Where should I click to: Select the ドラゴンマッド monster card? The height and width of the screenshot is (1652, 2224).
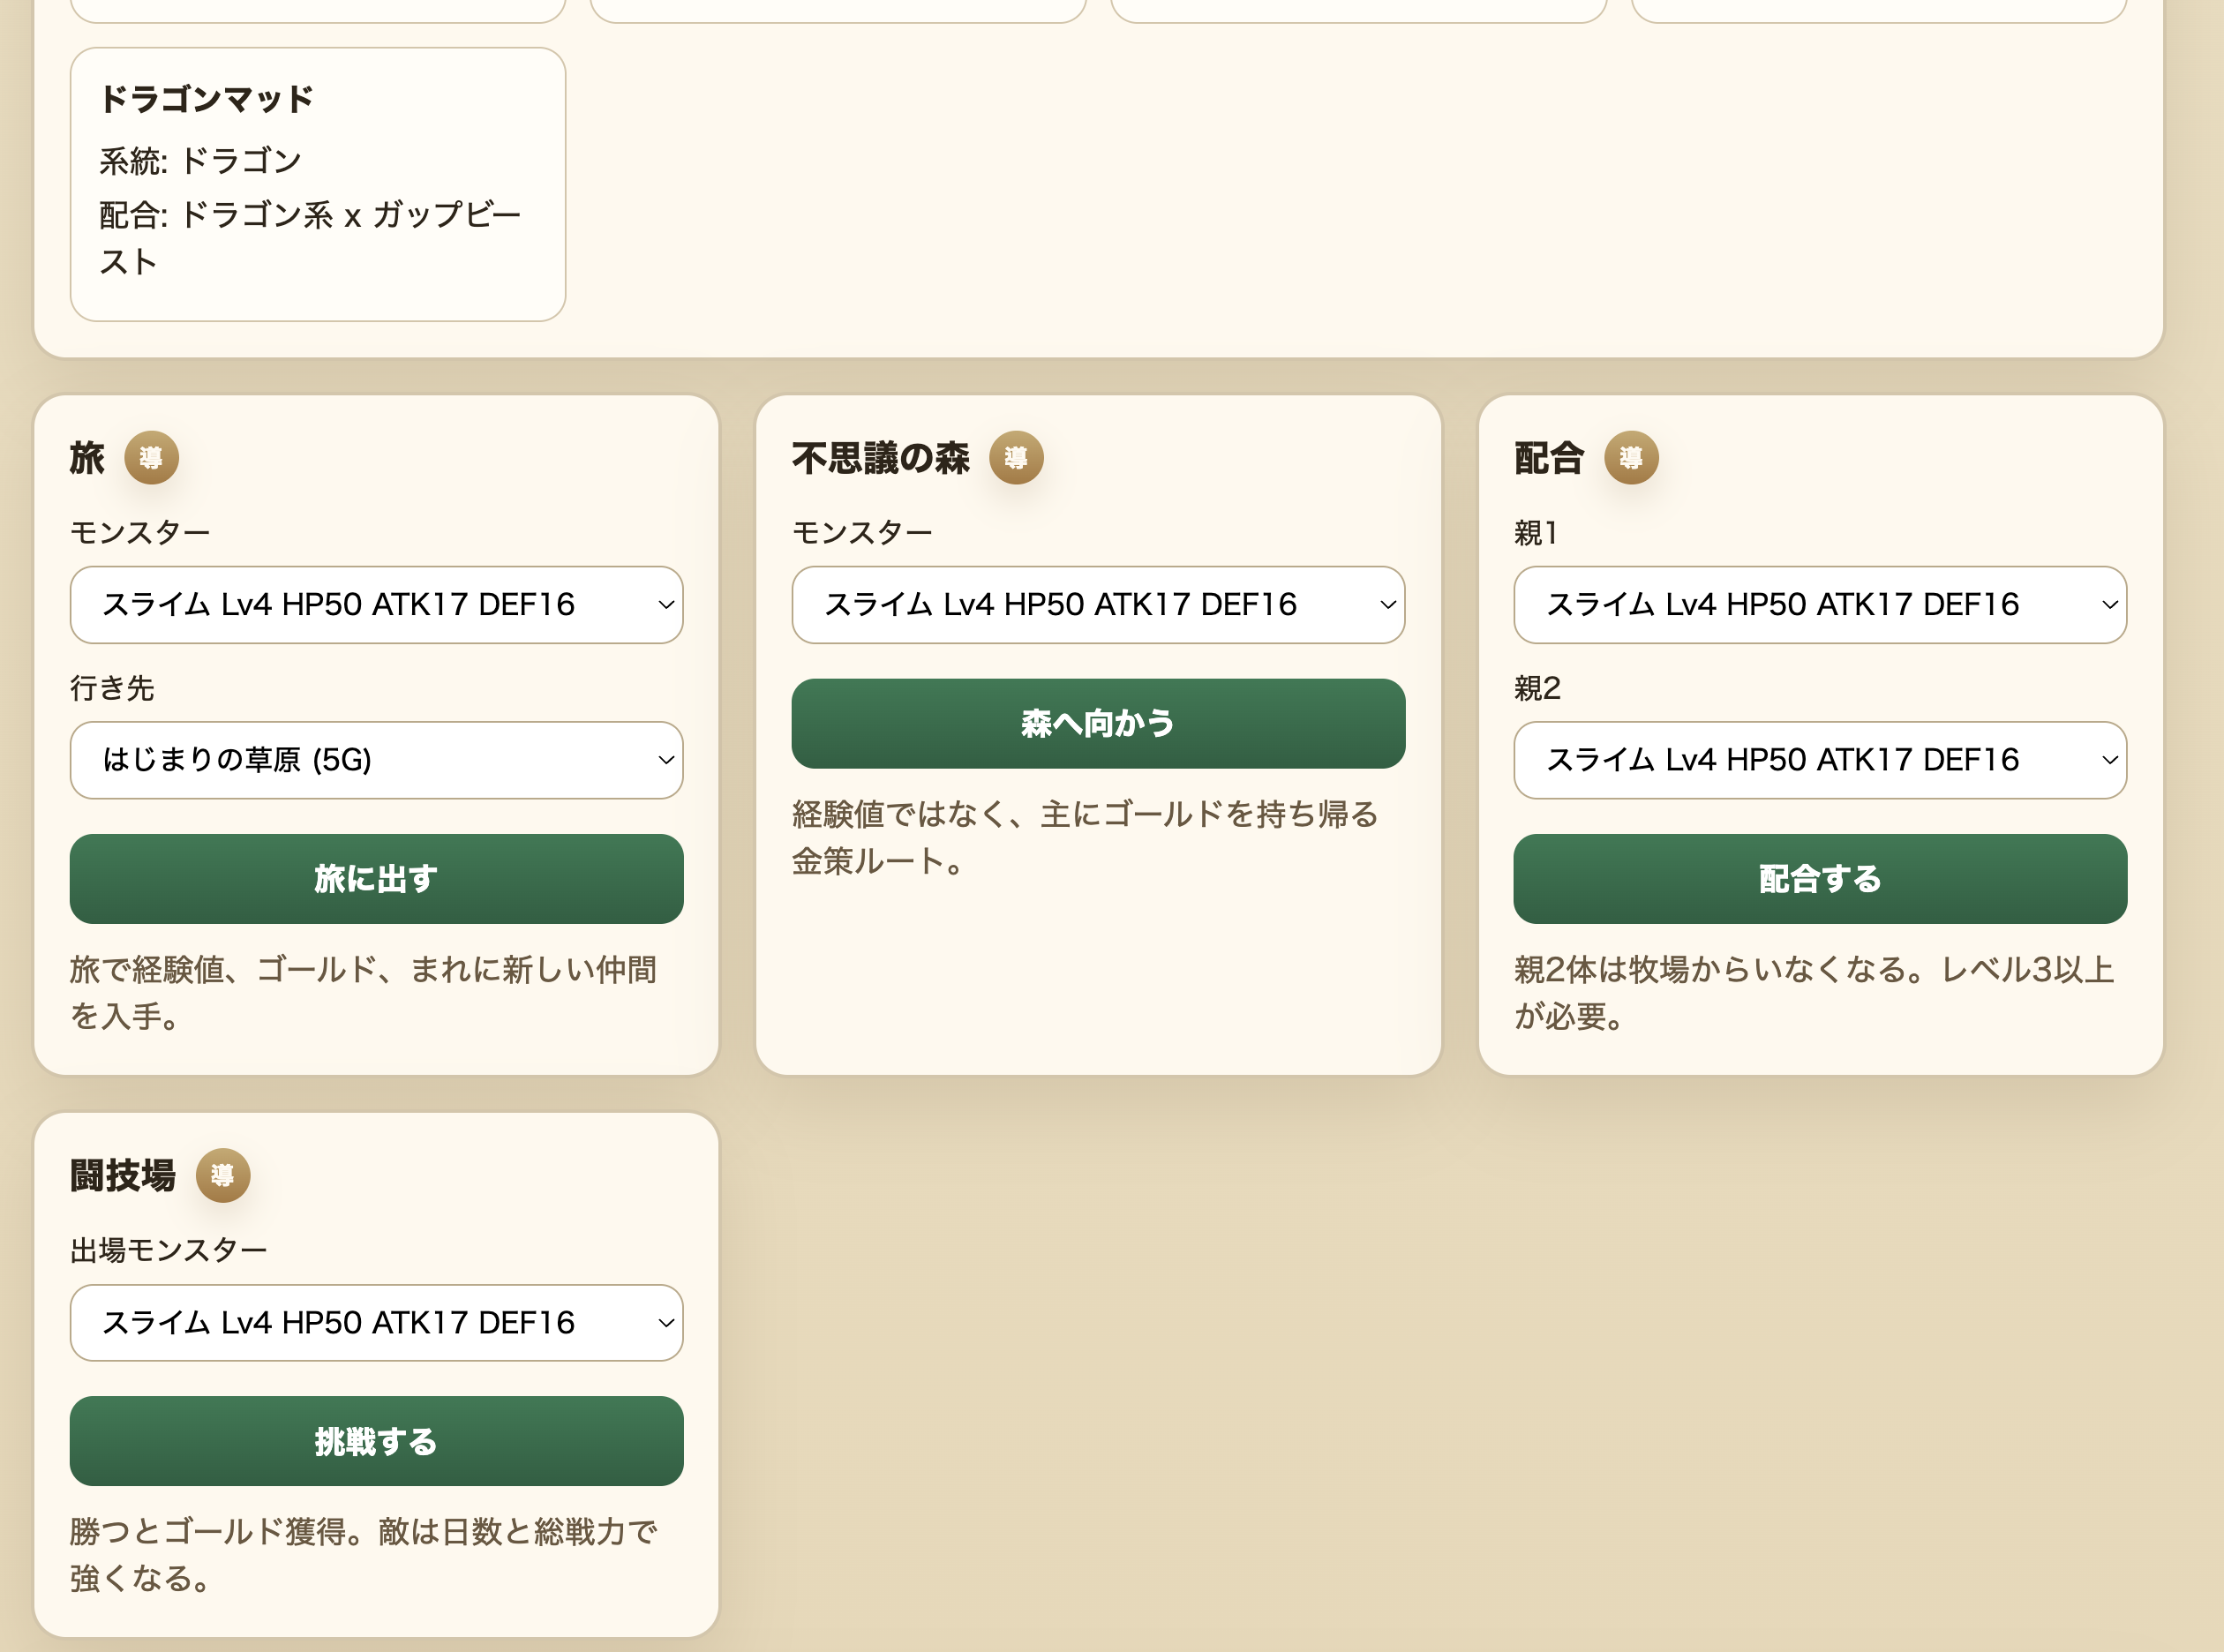tap(317, 182)
